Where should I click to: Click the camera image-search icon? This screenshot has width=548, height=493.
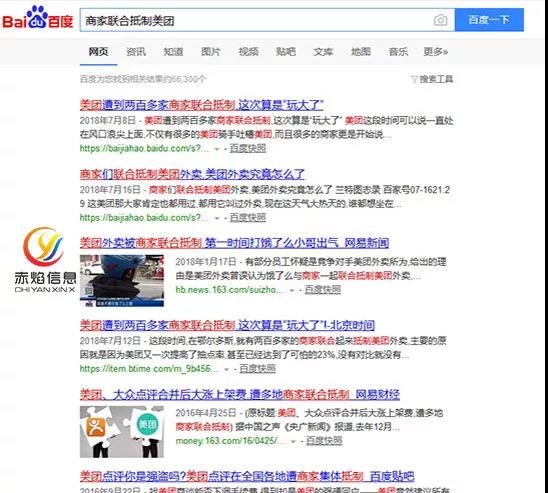pos(440,20)
